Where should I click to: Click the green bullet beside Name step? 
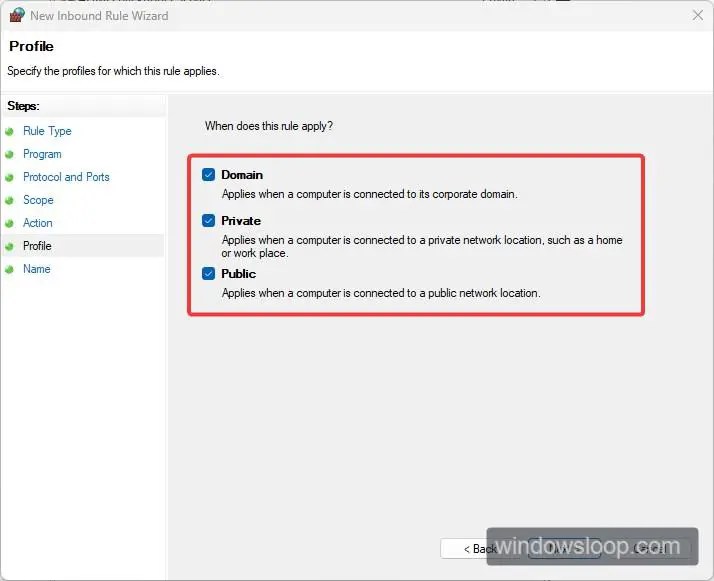tap(10, 269)
